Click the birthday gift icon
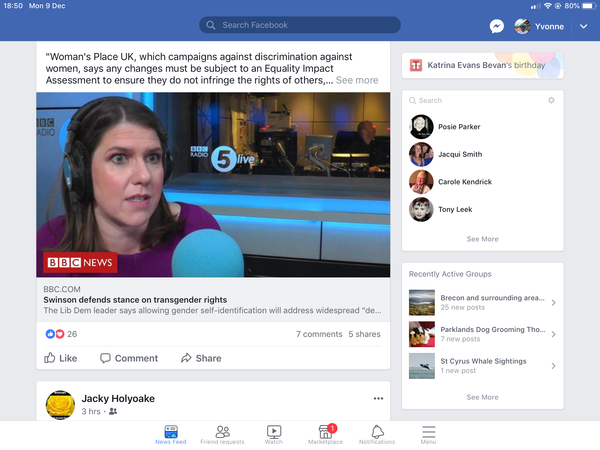 click(x=416, y=65)
